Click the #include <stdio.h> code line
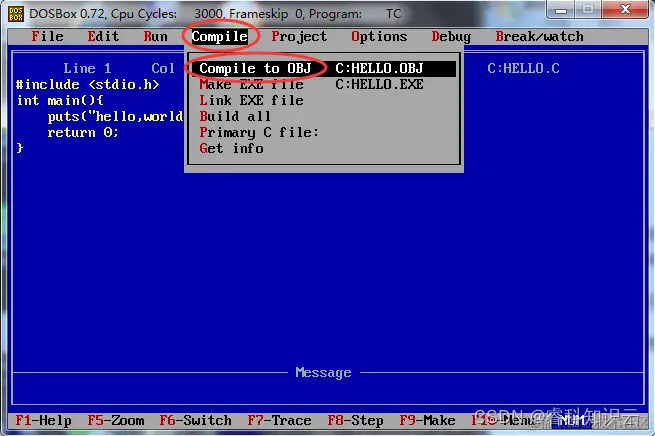This screenshot has height=436, width=655. [88, 84]
